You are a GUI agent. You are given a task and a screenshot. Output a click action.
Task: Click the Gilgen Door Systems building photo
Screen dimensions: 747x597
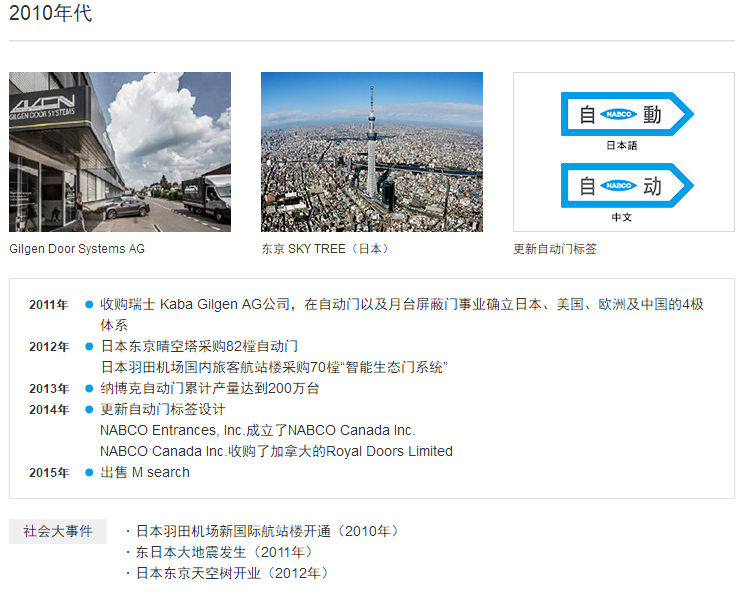(120, 152)
